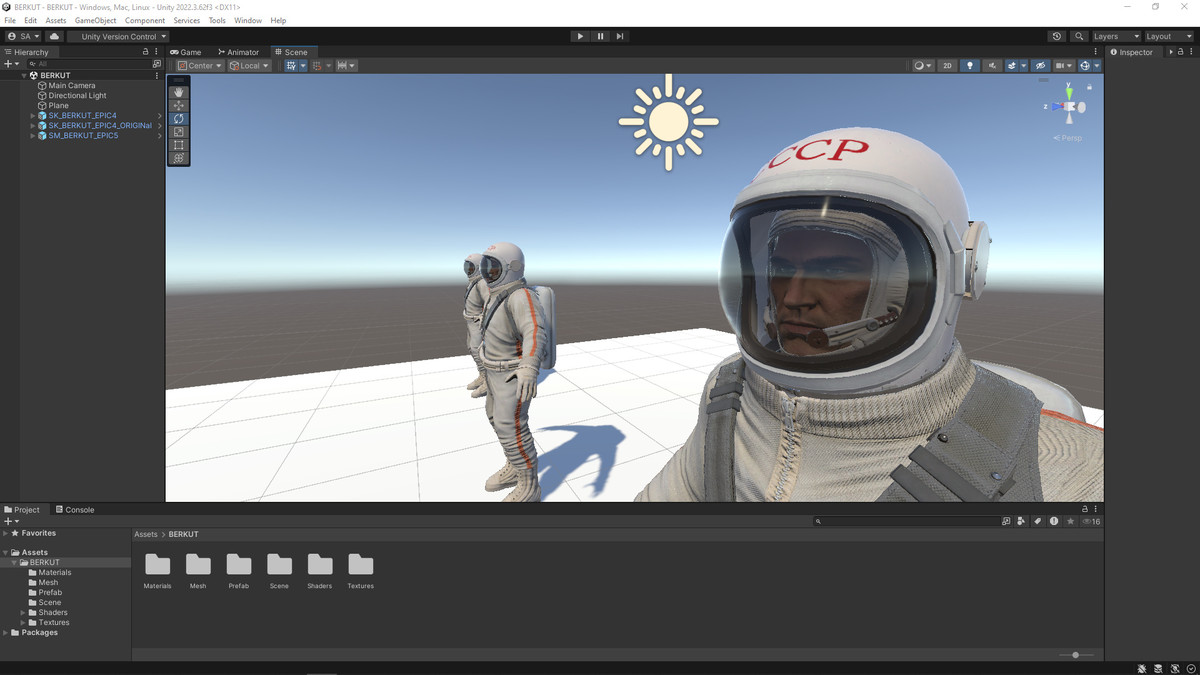The height and width of the screenshot is (675, 1200).
Task: Select the Hand view tool
Action: (179, 92)
